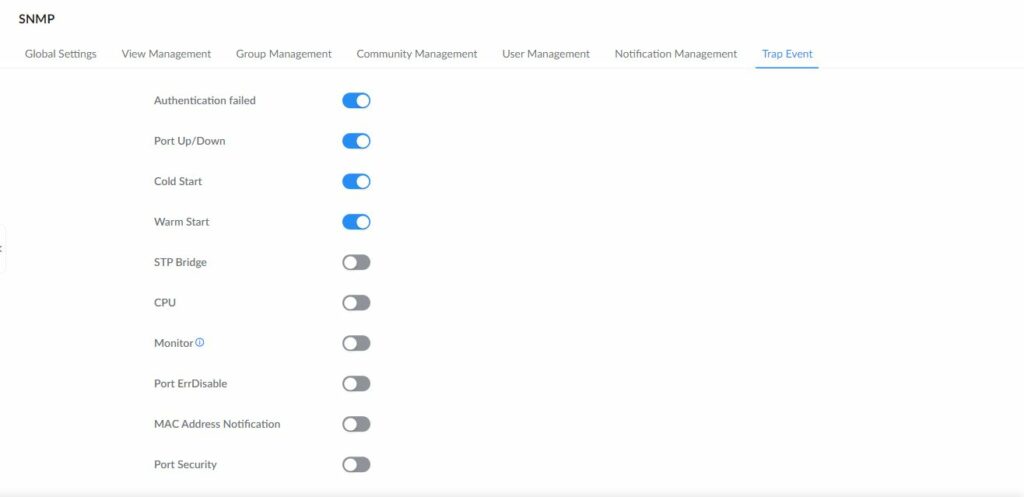Click the SNMP page heading
1024x497 pixels.
pyautogui.click(x=37, y=19)
